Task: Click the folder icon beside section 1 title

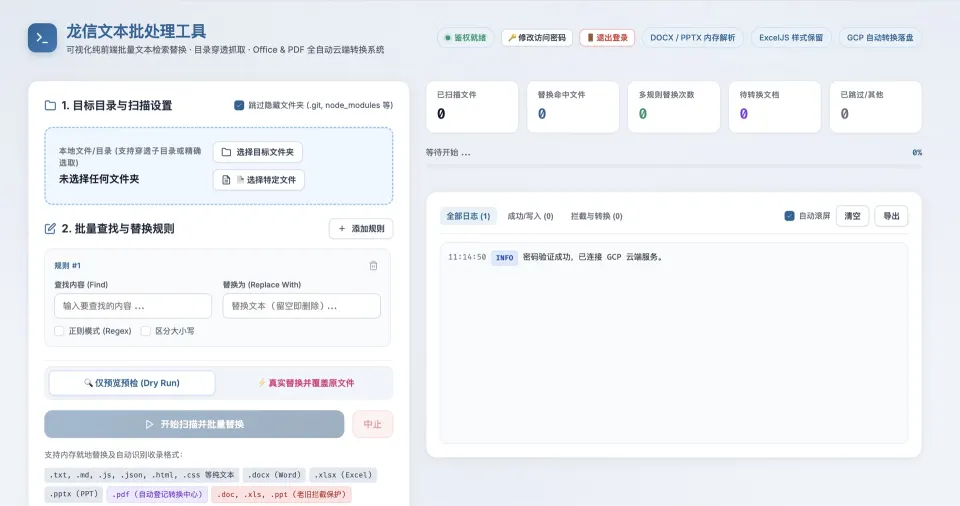Action: point(50,105)
